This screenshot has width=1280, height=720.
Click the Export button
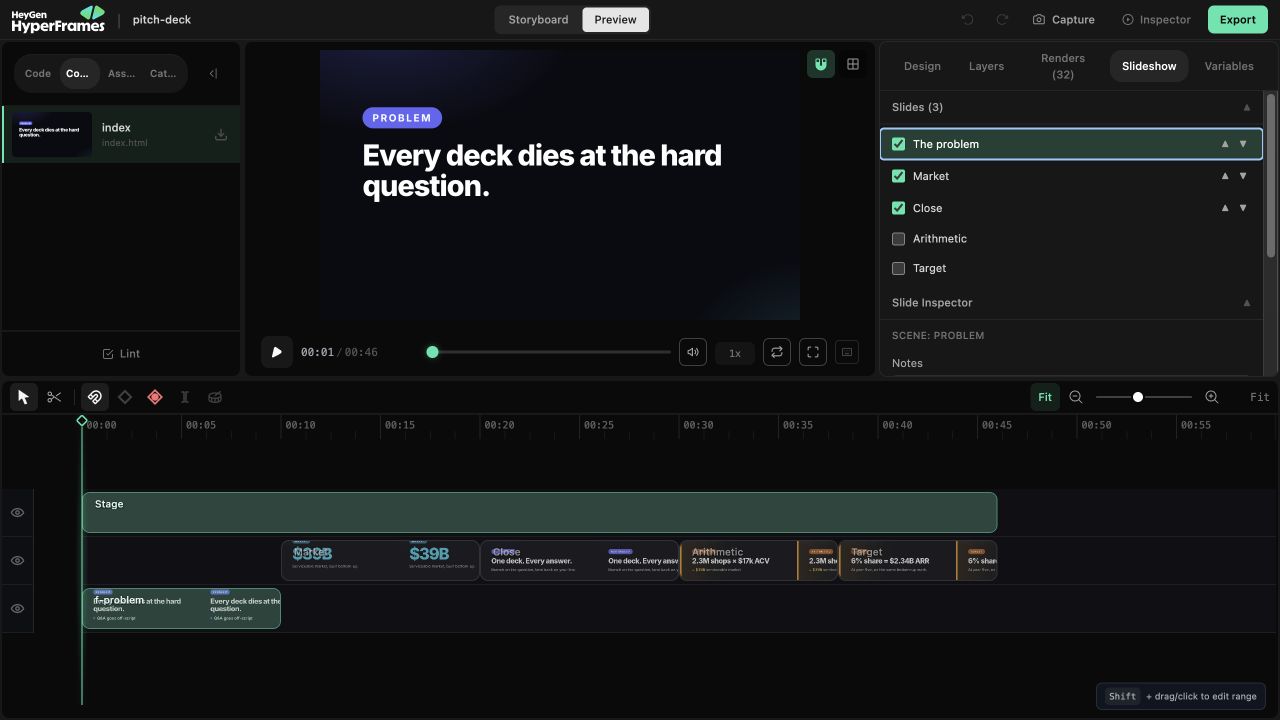point(1237,19)
